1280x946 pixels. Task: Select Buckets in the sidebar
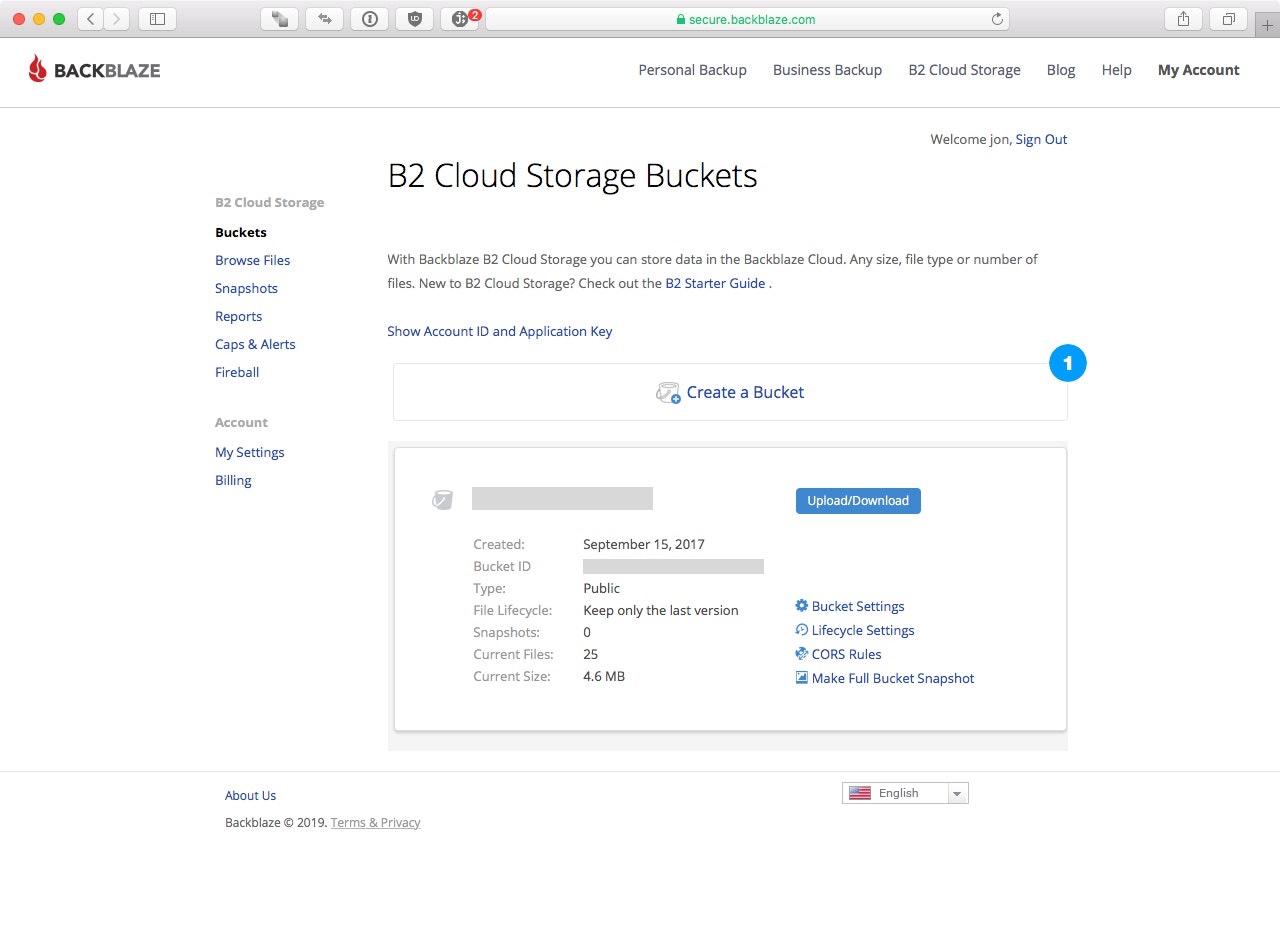[241, 232]
